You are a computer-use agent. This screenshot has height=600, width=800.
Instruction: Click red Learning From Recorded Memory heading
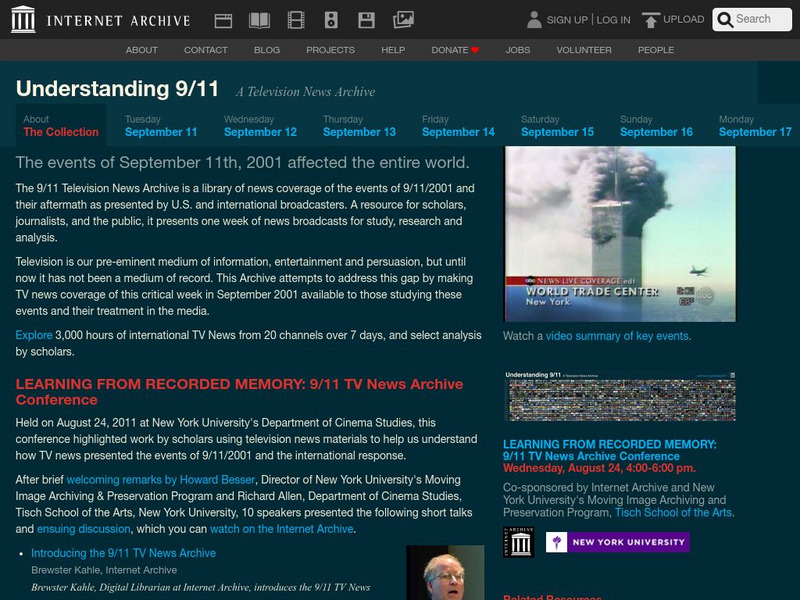pos(239,392)
